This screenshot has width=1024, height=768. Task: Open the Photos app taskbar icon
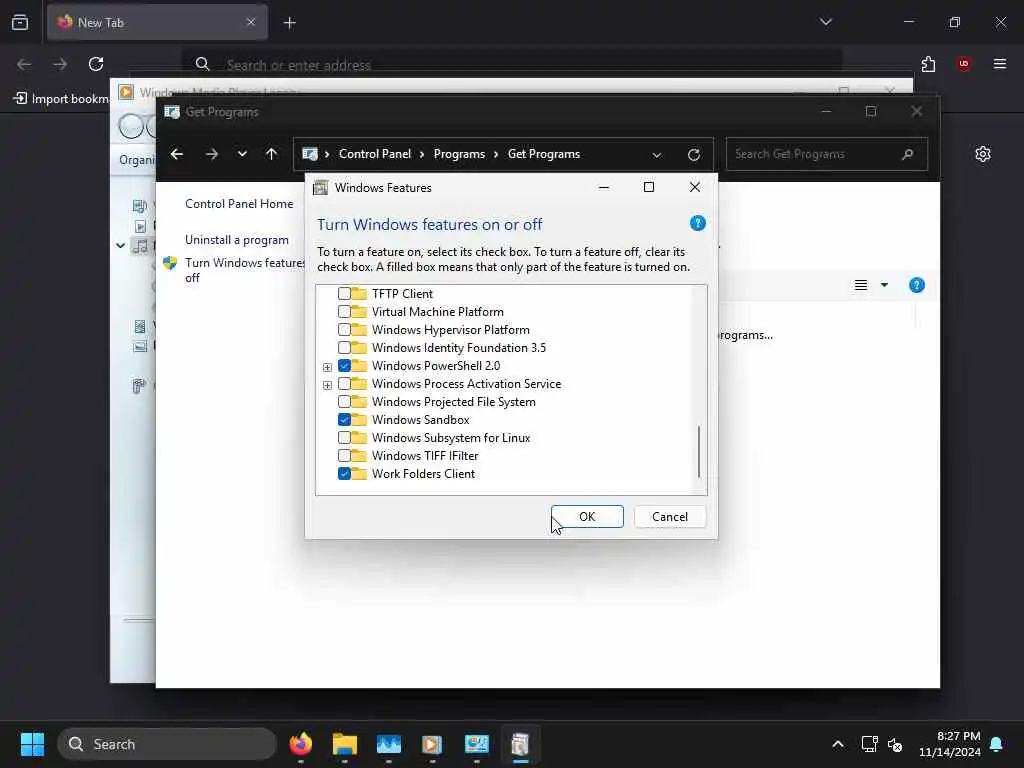[x=389, y=744]
